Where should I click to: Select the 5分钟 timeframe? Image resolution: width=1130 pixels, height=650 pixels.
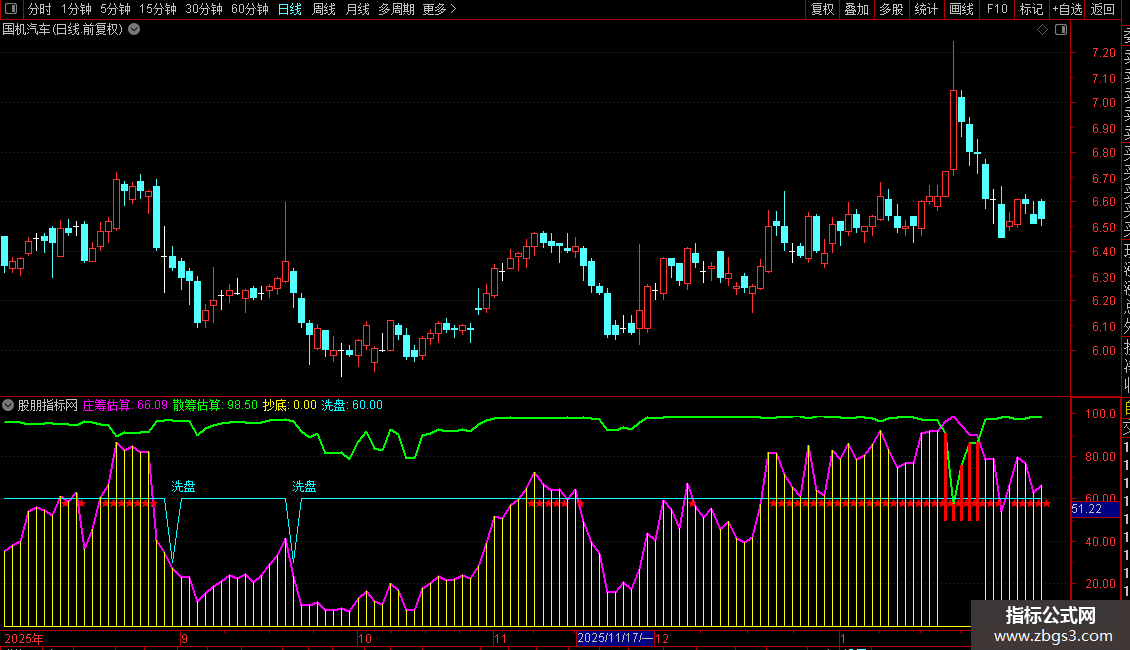[x=115, y=10]
